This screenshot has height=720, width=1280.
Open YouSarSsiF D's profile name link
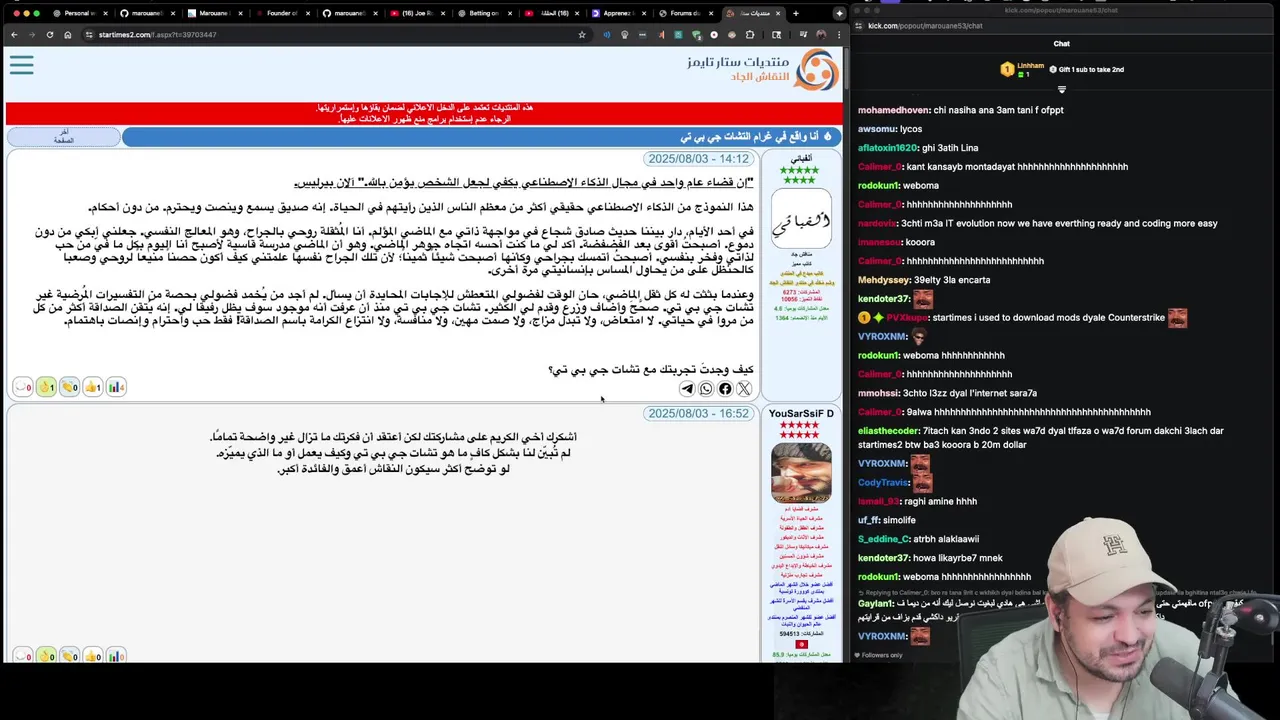[801, 413]
